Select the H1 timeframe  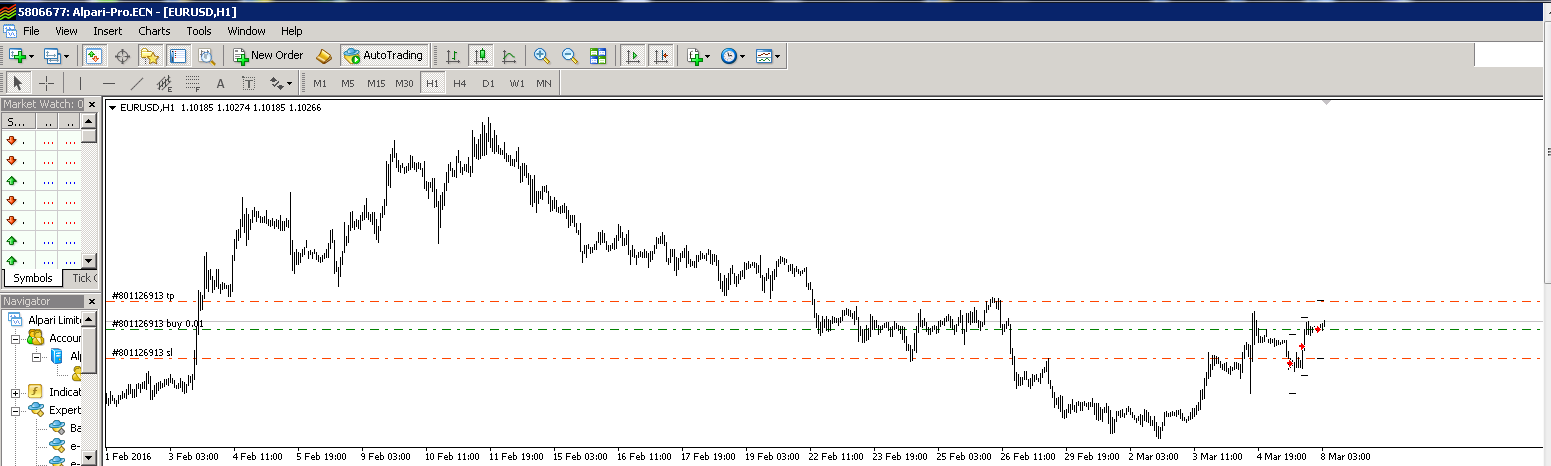coord(432,83)
